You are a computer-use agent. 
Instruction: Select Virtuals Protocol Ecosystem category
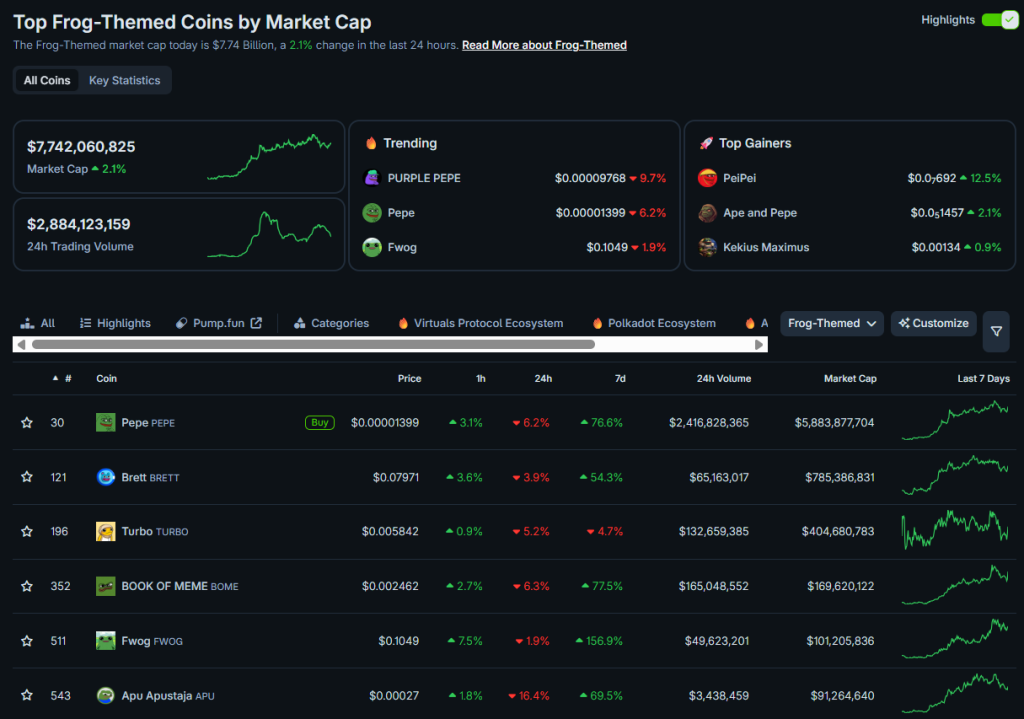[480, 323]
